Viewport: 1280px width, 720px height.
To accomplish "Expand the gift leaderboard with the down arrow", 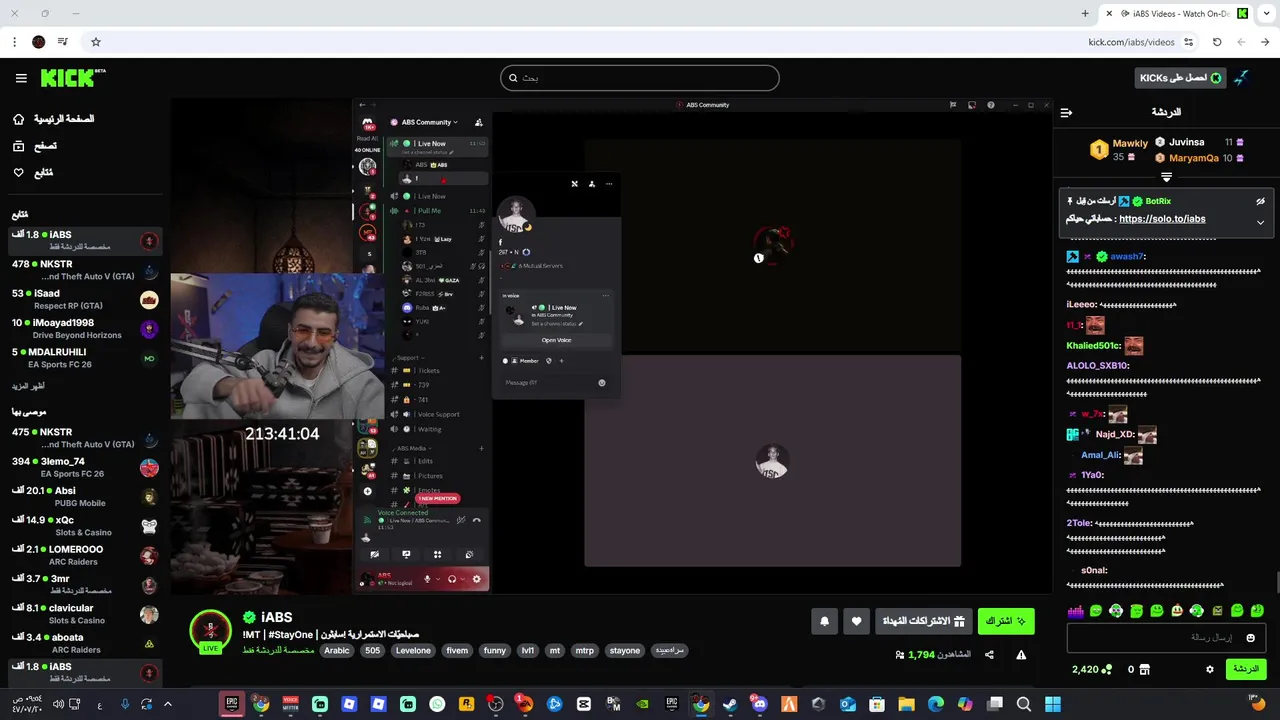I will pos(1166,177).
